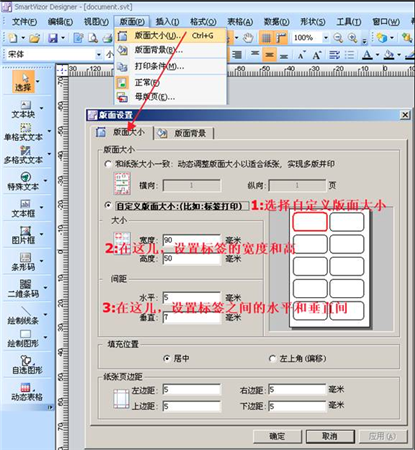
Task: Expand the 选择 tool arrow
Action: pyautogui.click(x=38, y=81)
